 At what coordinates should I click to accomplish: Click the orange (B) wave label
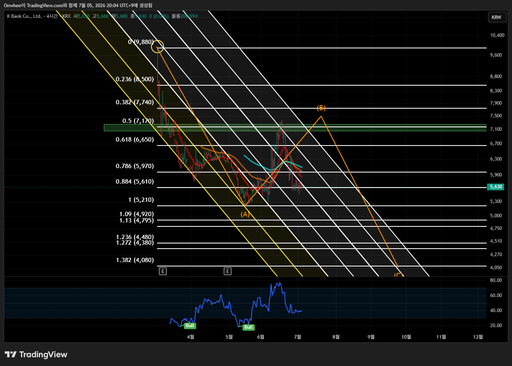tap(321, 108)
